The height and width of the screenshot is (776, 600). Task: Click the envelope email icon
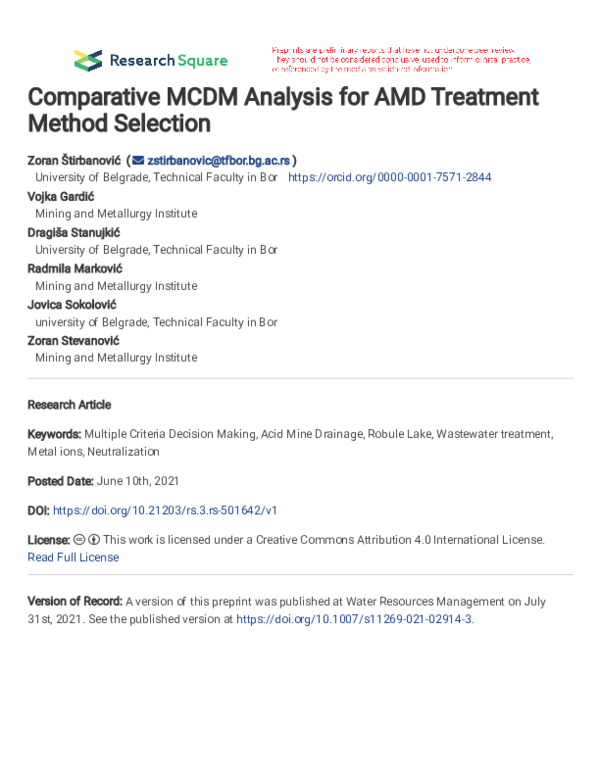(x=138, y=160)
